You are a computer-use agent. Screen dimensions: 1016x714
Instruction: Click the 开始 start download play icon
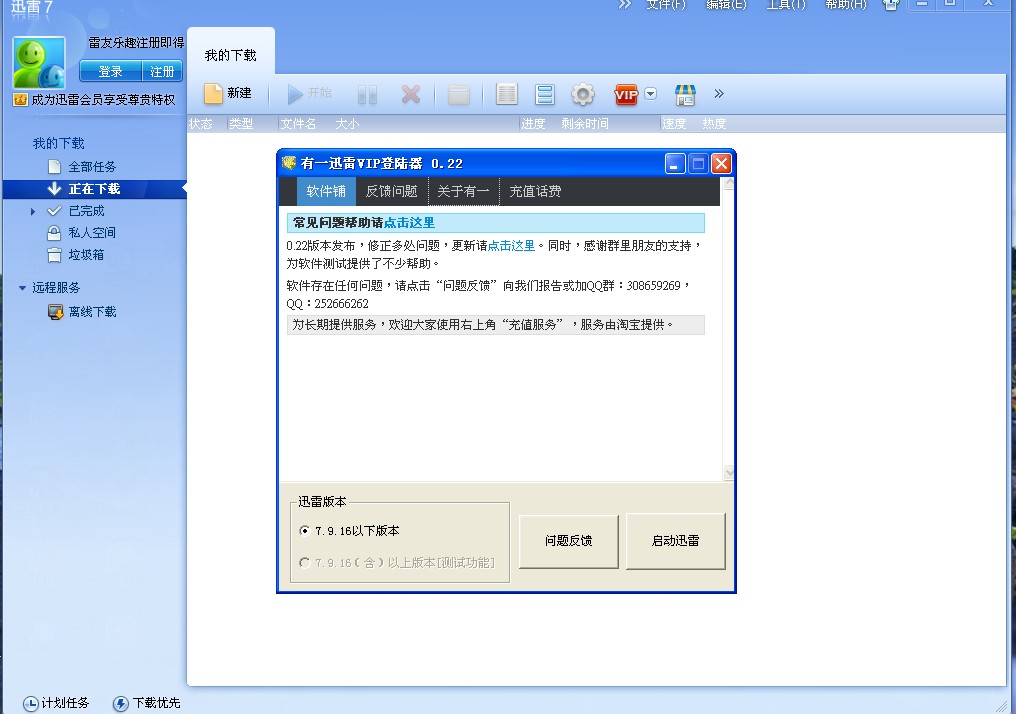click(x=295, y=94)
